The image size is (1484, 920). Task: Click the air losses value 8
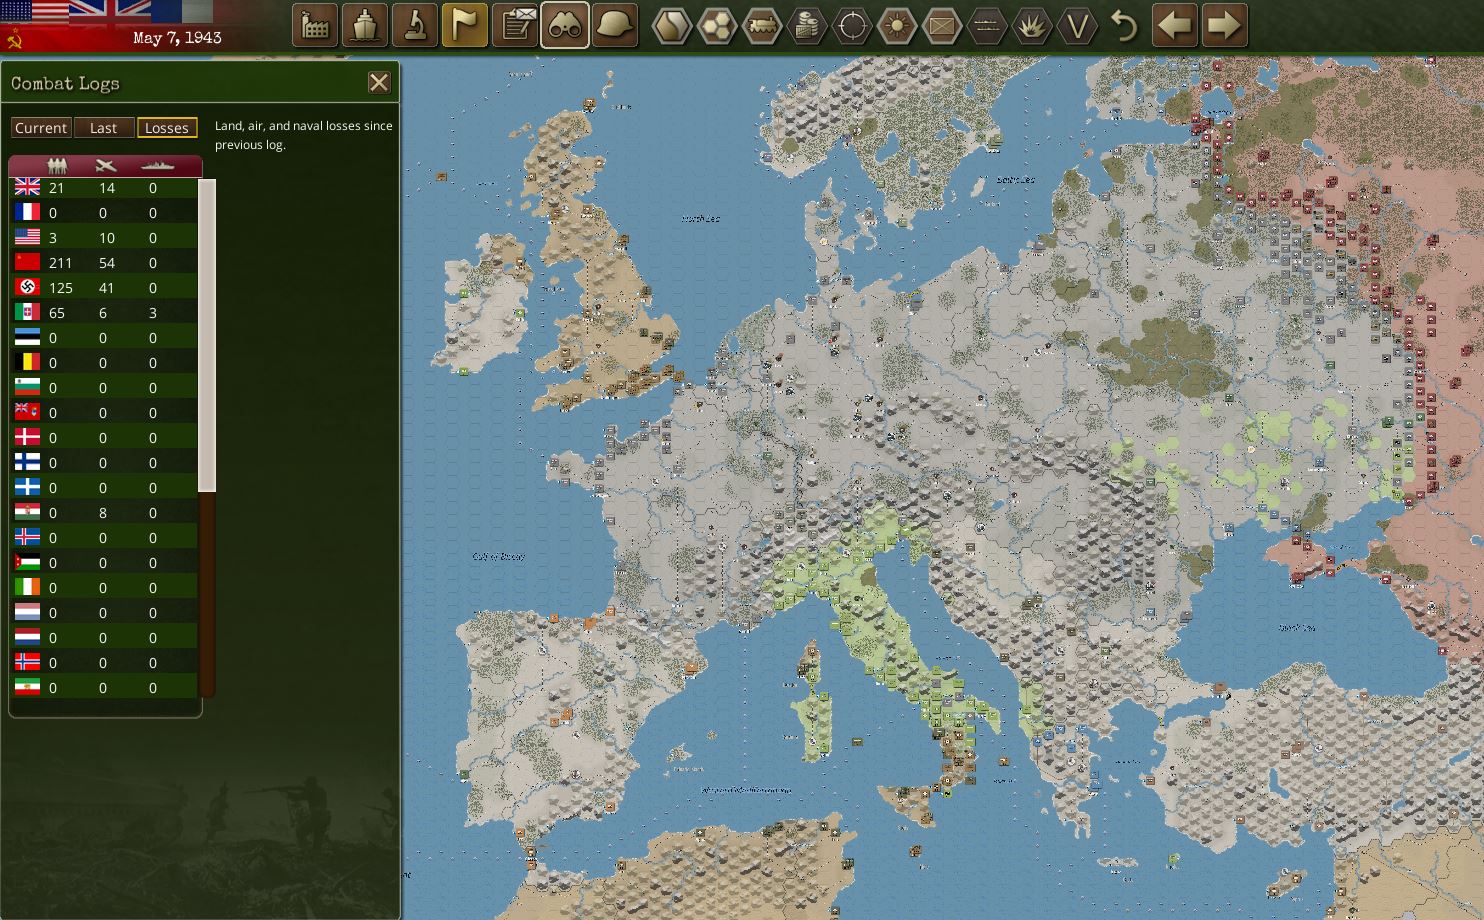click(103, 513)
